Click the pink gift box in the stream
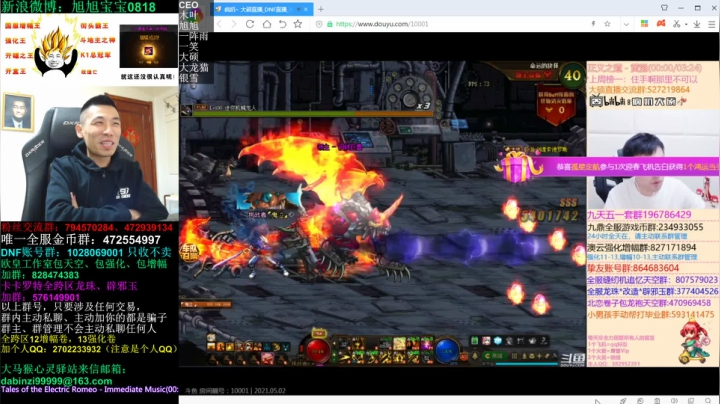The height and width of the screenshot is (404, 720). pyautogui.click(x=519, y=166)
